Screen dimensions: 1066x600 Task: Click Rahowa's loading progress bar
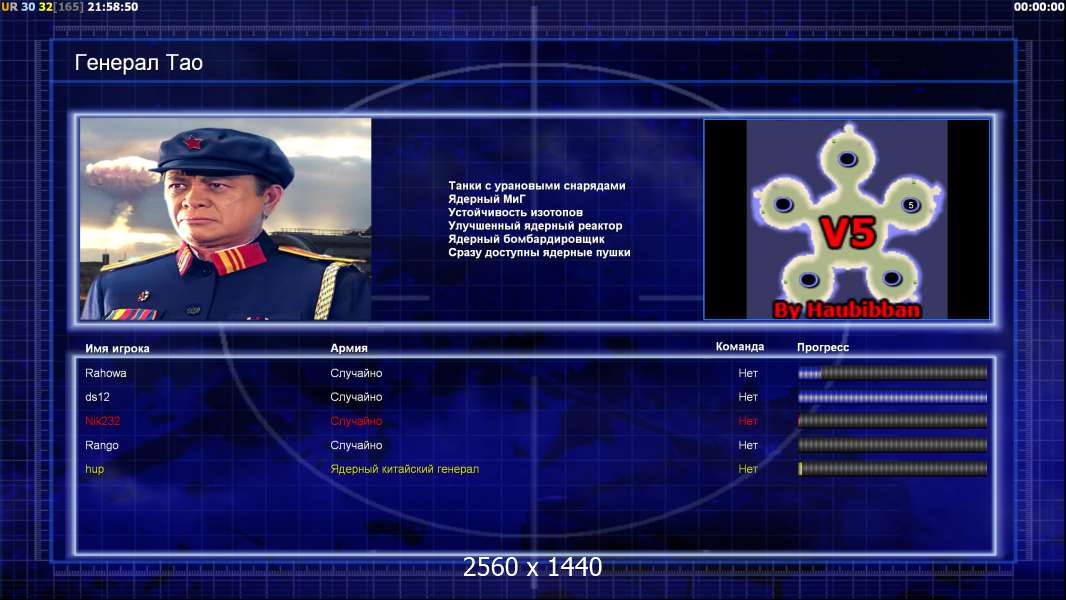pos(893,373)
